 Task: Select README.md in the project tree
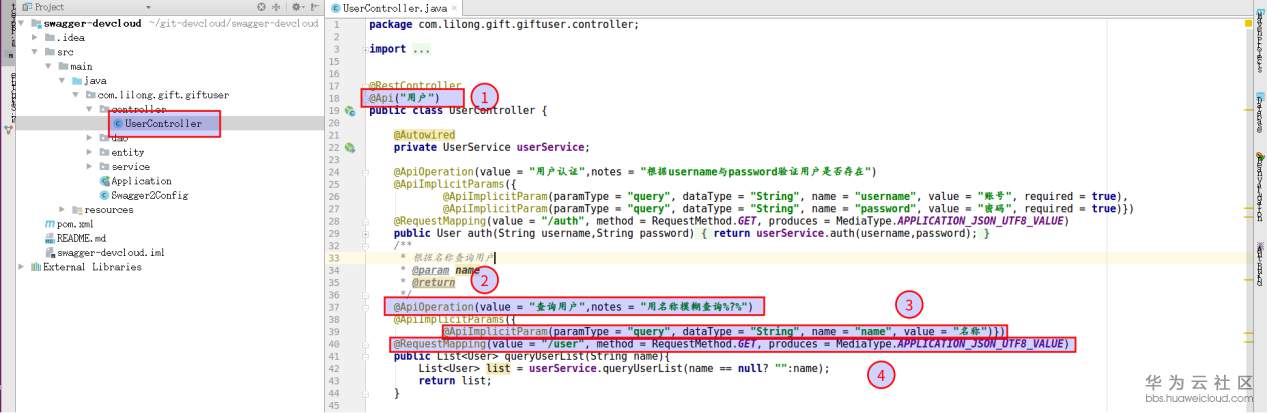[81, 238]
